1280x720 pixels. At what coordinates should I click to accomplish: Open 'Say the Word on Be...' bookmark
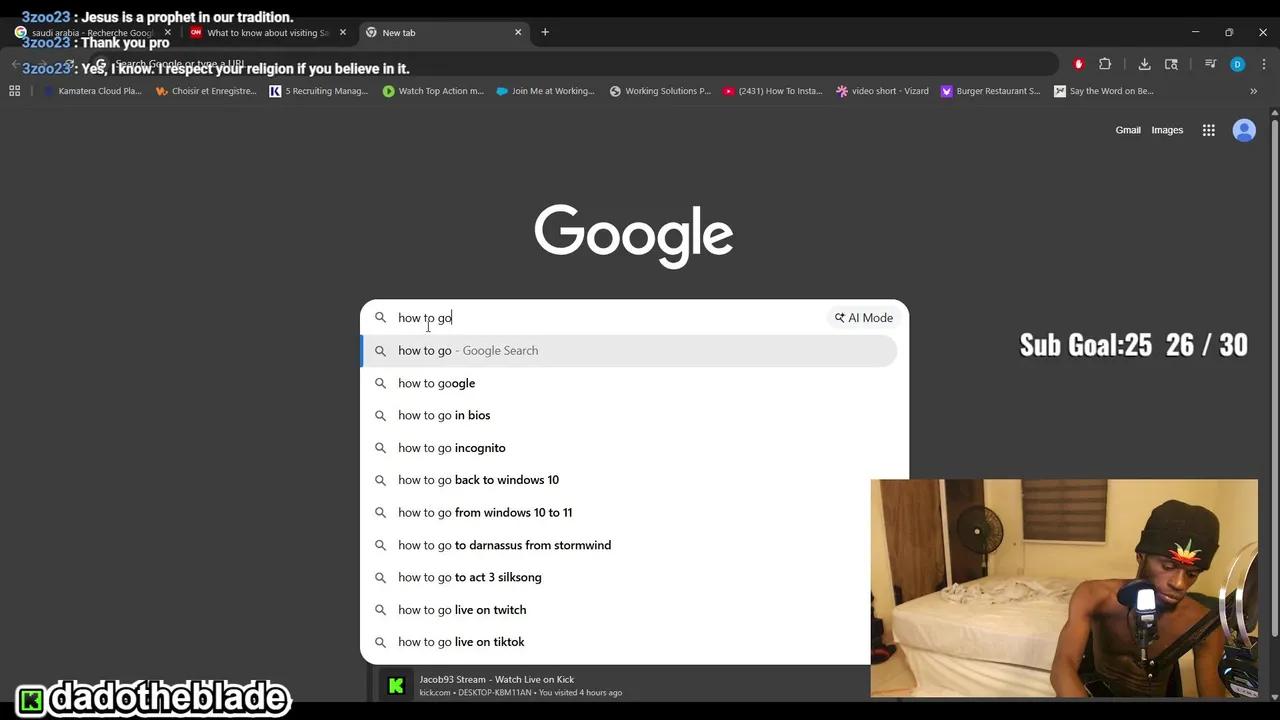point(1104,91)
